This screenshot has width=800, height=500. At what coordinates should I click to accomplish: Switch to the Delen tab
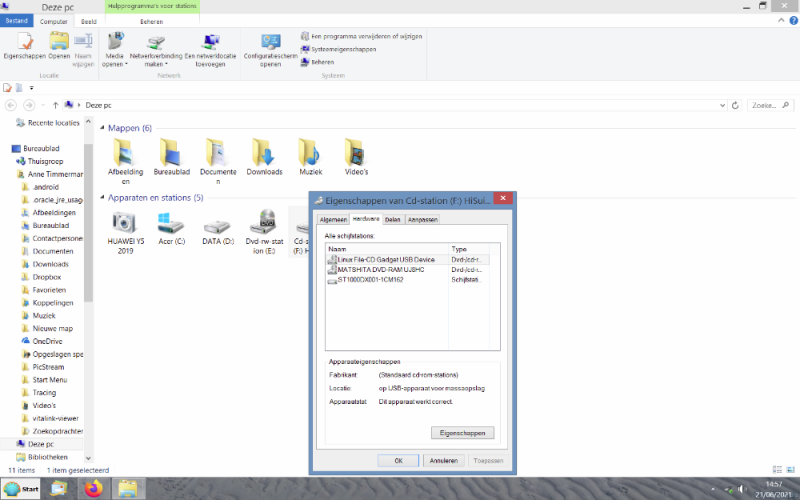393,219
